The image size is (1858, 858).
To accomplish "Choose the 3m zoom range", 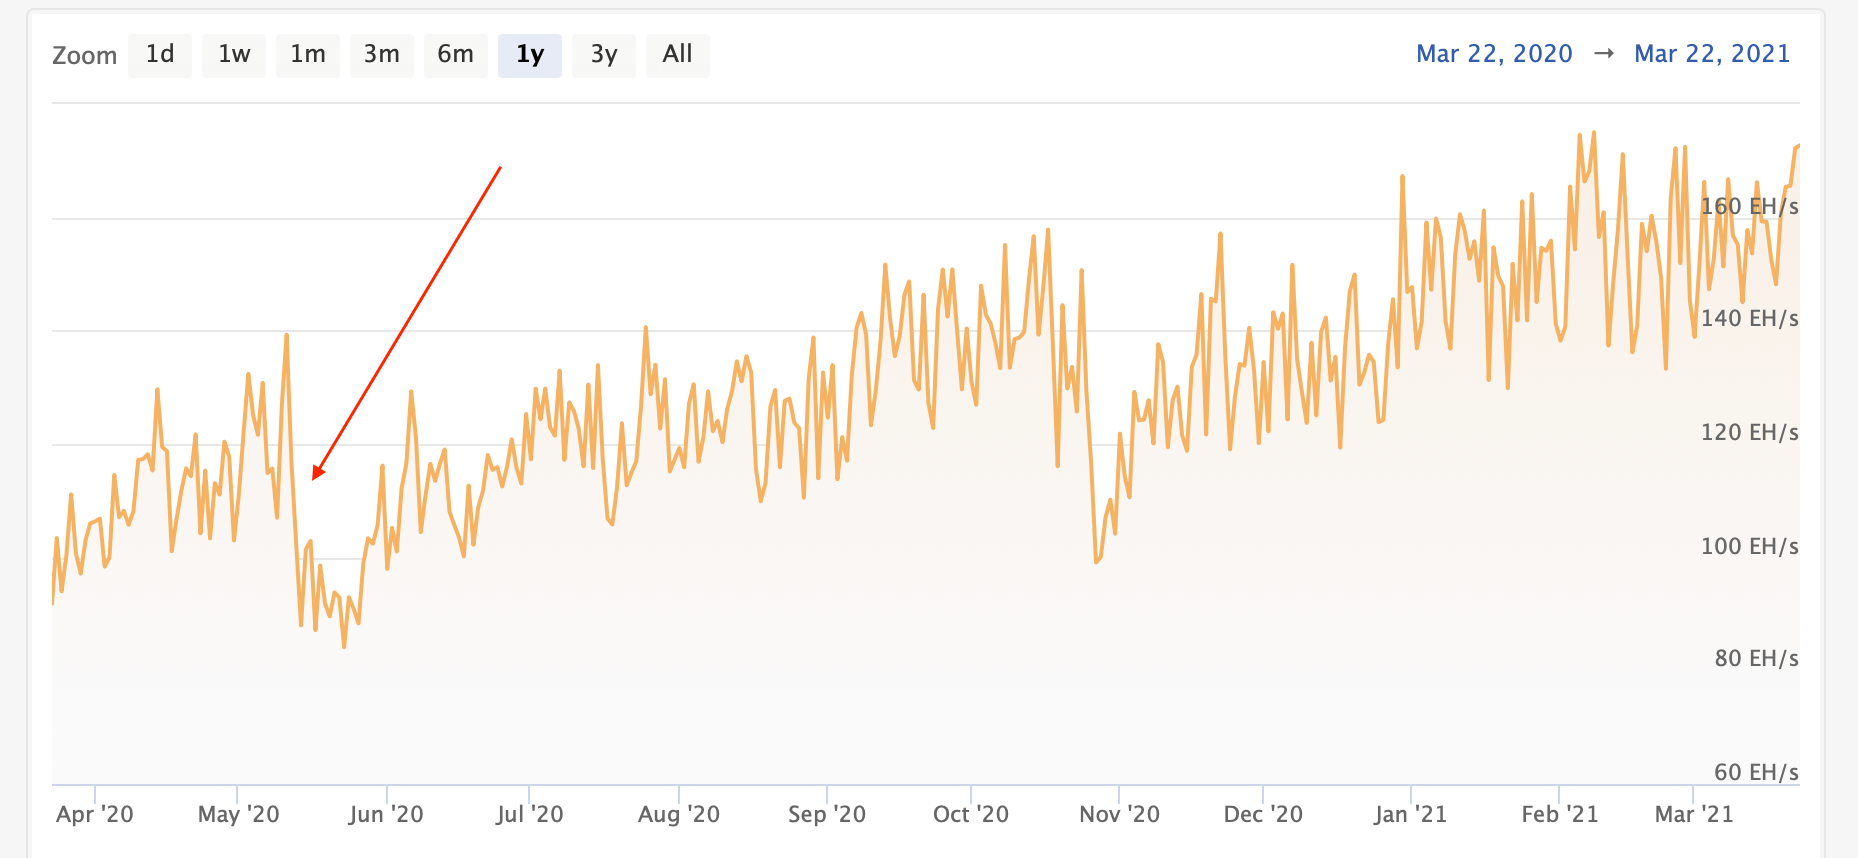I will (x=382, y=55).
